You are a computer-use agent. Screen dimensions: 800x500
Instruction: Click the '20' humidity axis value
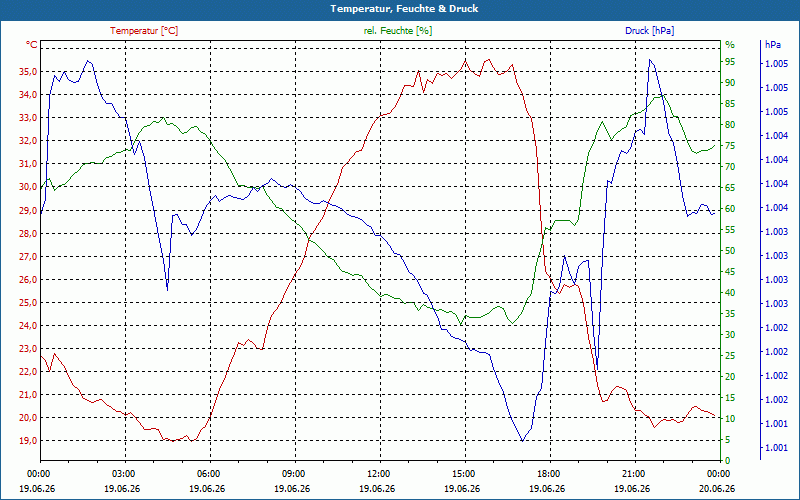click(730, 377)
